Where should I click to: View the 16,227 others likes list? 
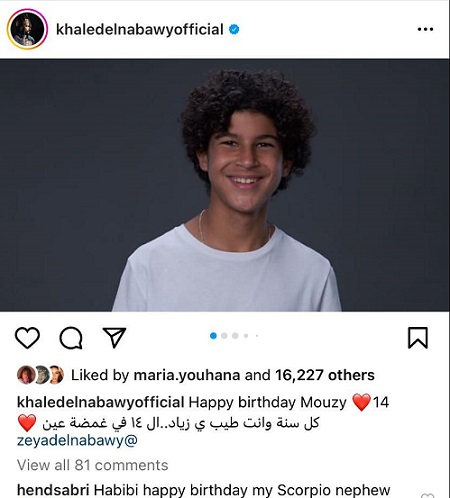point(325,375)
